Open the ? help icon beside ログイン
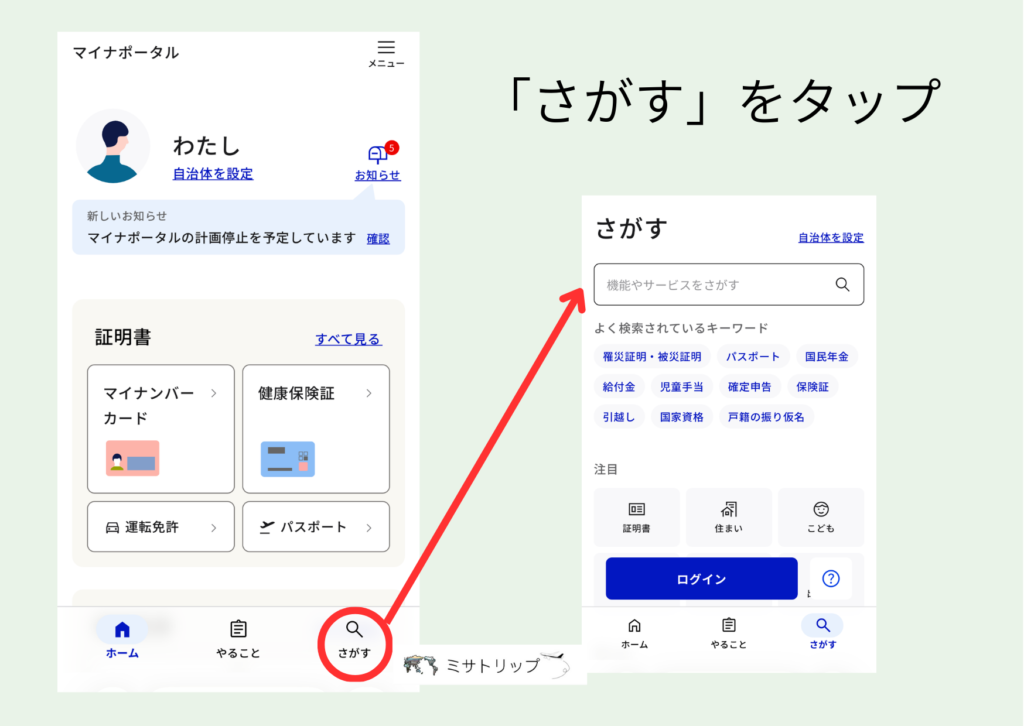1024x726 pixels. tap(831, 578)
